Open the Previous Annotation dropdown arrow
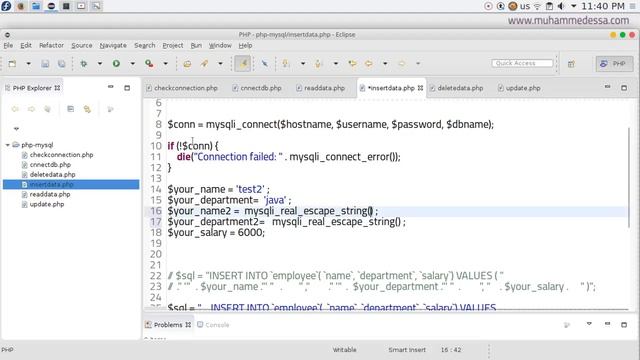 coord(336,64)
